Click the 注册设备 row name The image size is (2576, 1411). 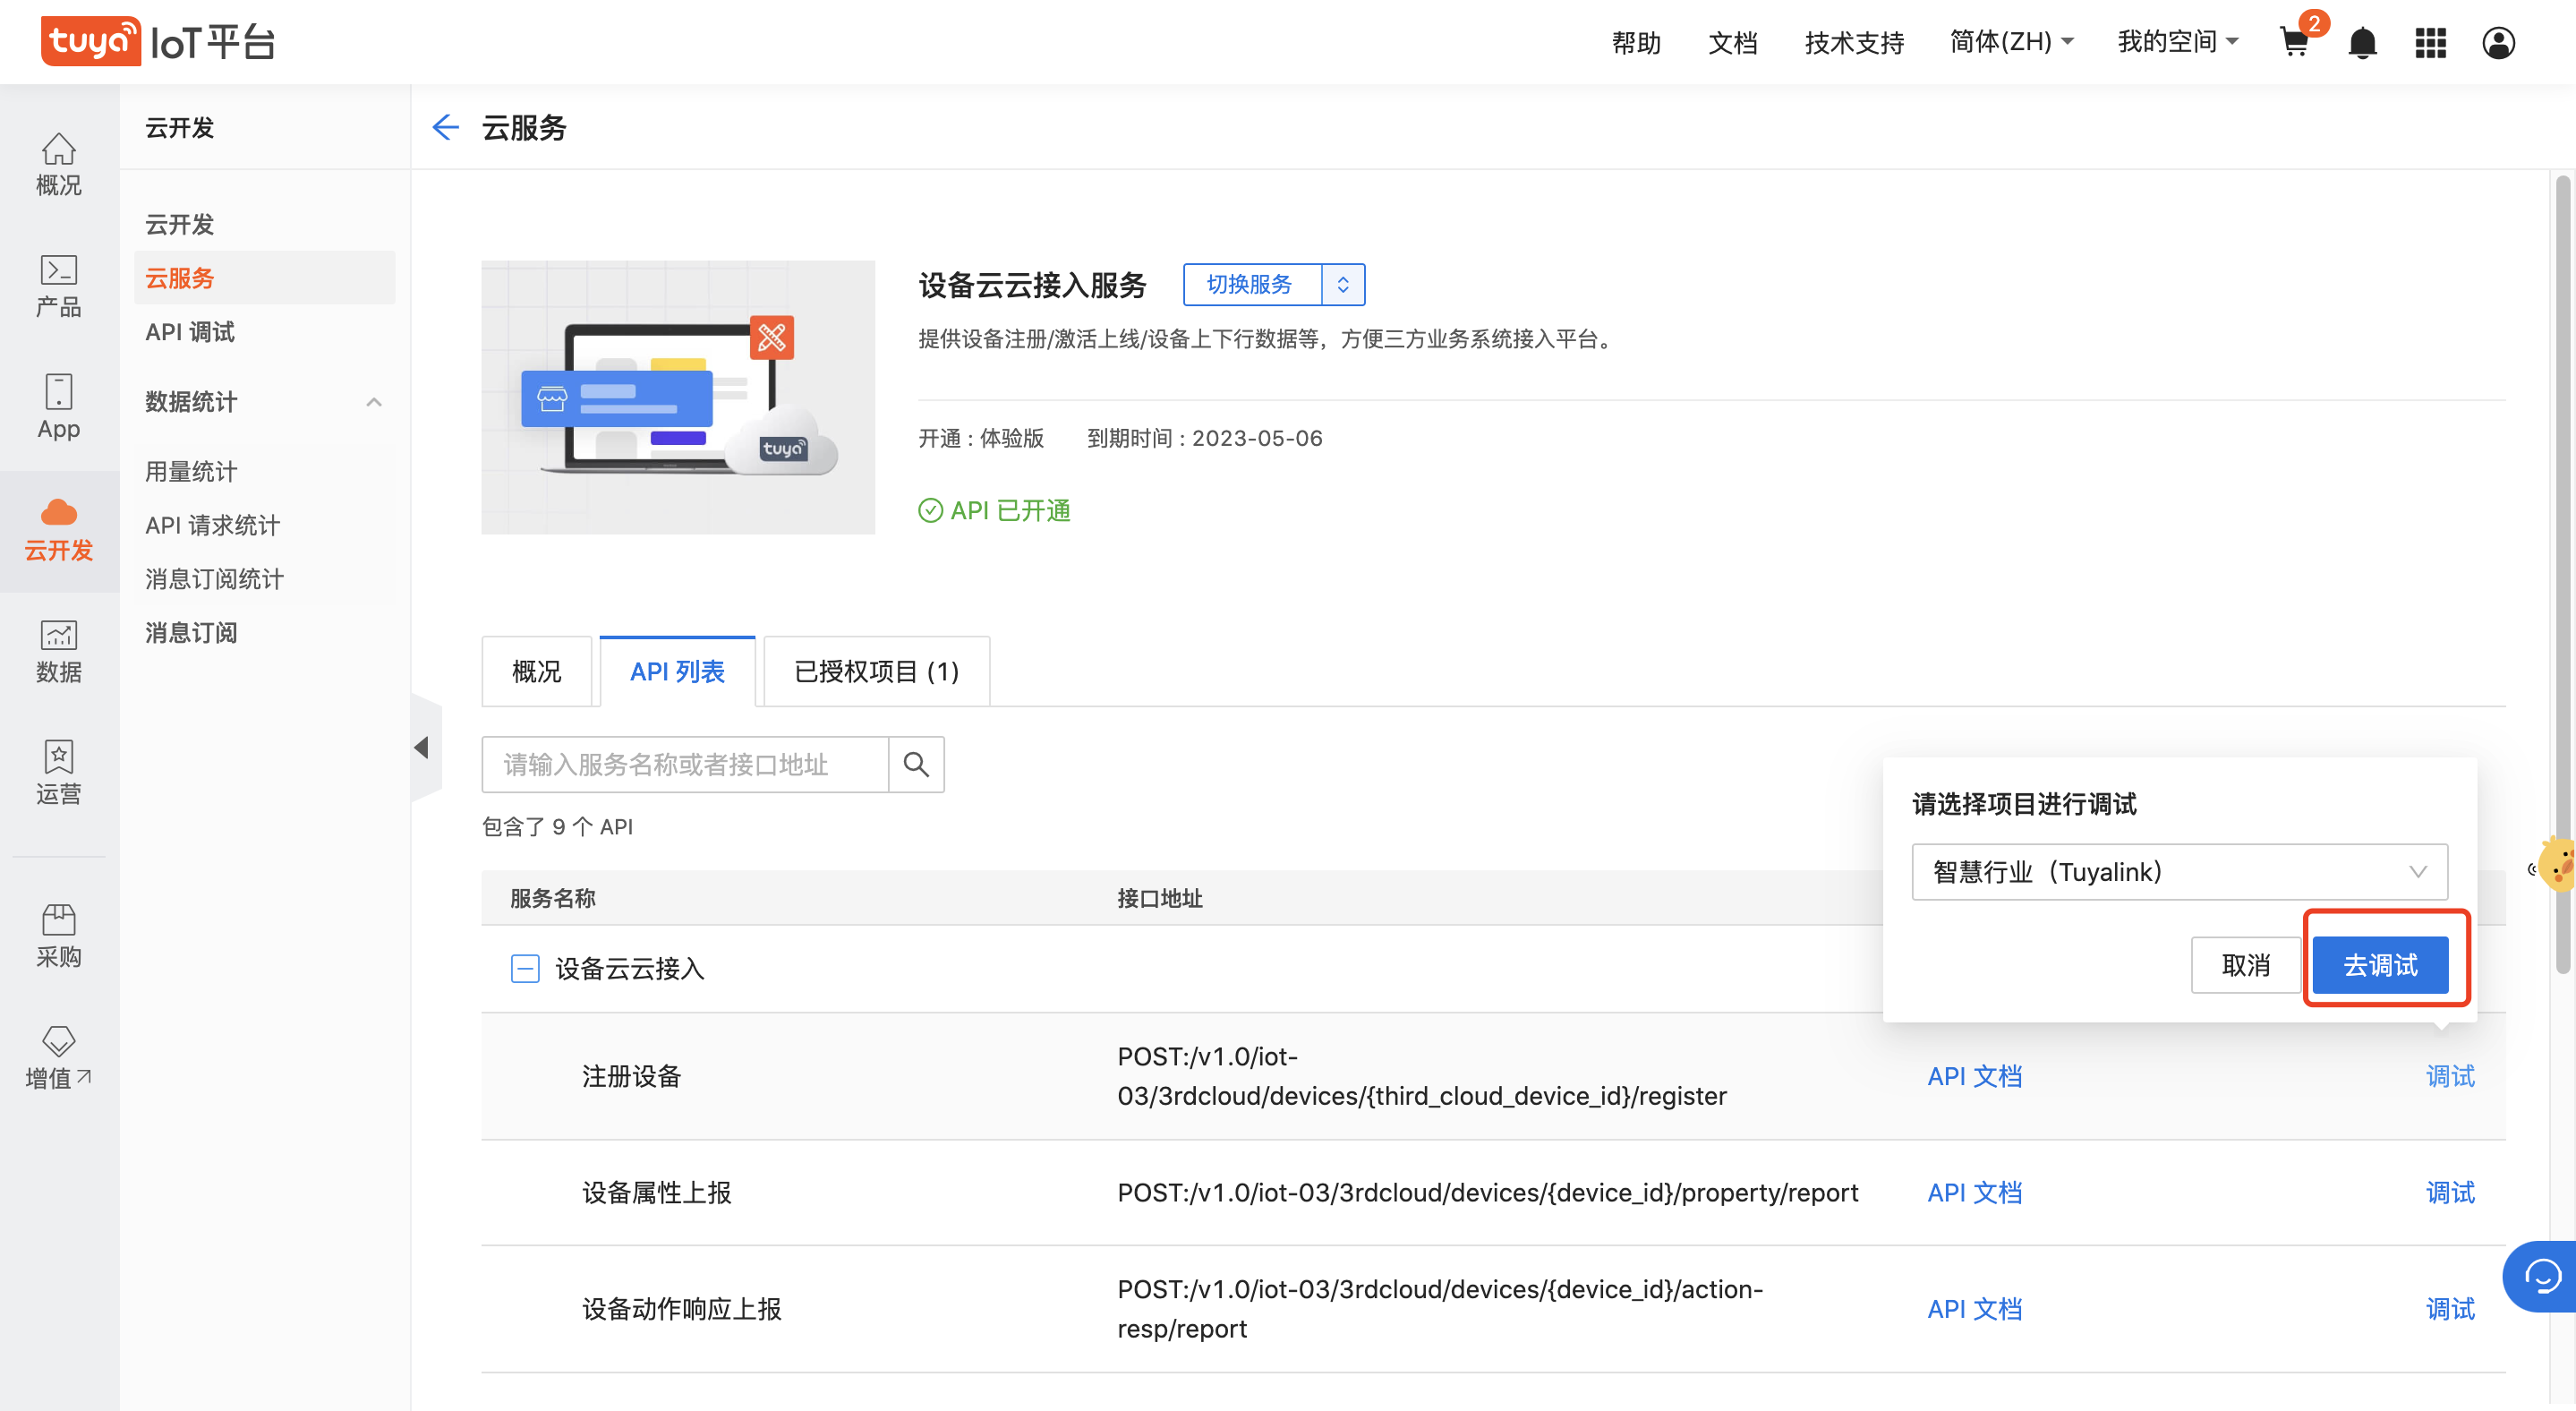[x=631, y=1076]
